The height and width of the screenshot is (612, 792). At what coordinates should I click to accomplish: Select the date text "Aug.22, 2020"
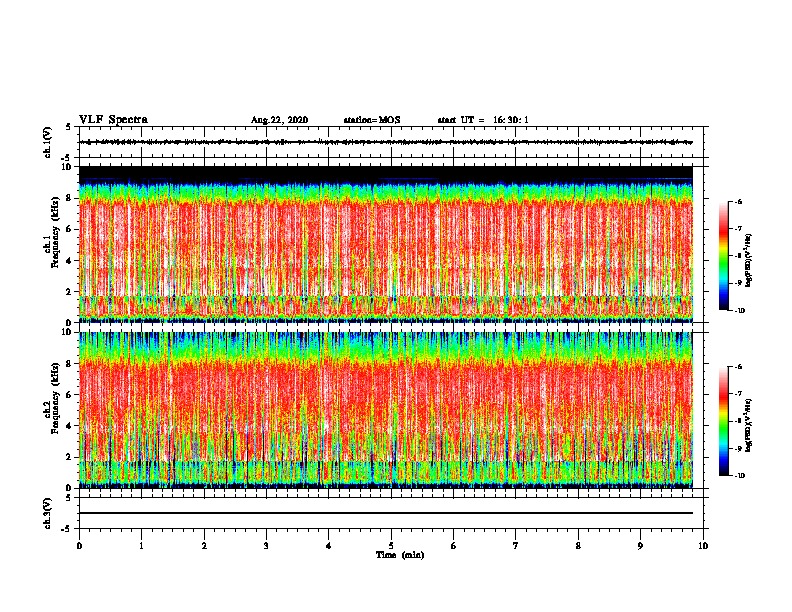[x=279, y=120]
